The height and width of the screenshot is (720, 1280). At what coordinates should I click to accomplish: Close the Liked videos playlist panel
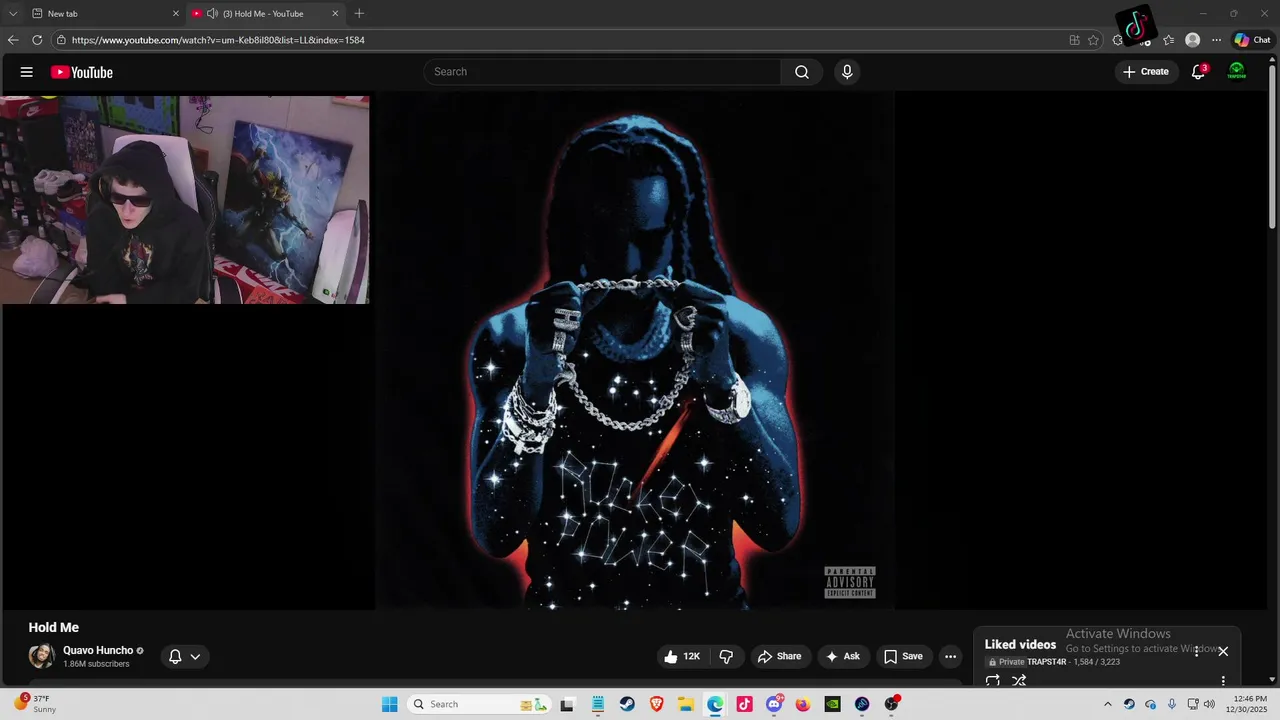[x=1223, y=651]
